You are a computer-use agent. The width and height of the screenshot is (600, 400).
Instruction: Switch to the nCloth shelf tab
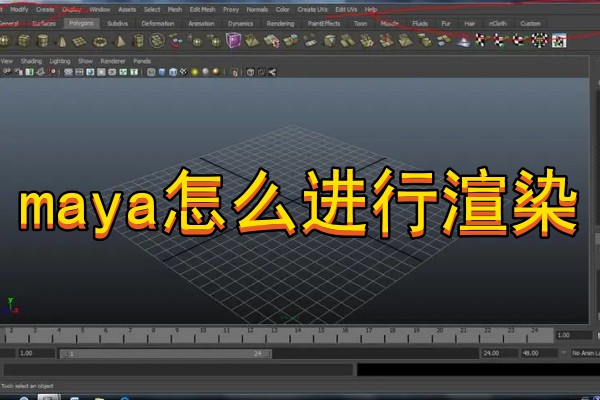pos(498,24)
